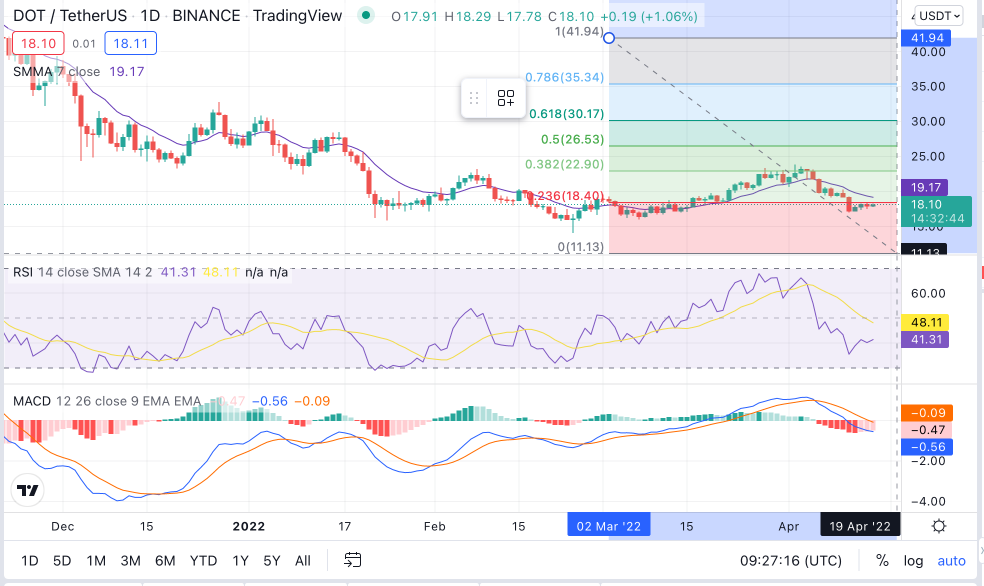Click the 0.5(26.53) Fibonacci level label

click(x=572, y=139)
